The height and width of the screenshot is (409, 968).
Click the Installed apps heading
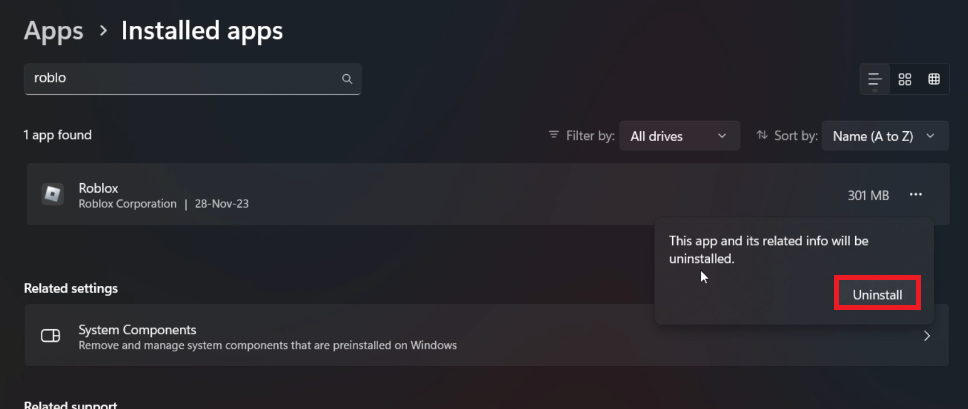click(x=202, y=31)
